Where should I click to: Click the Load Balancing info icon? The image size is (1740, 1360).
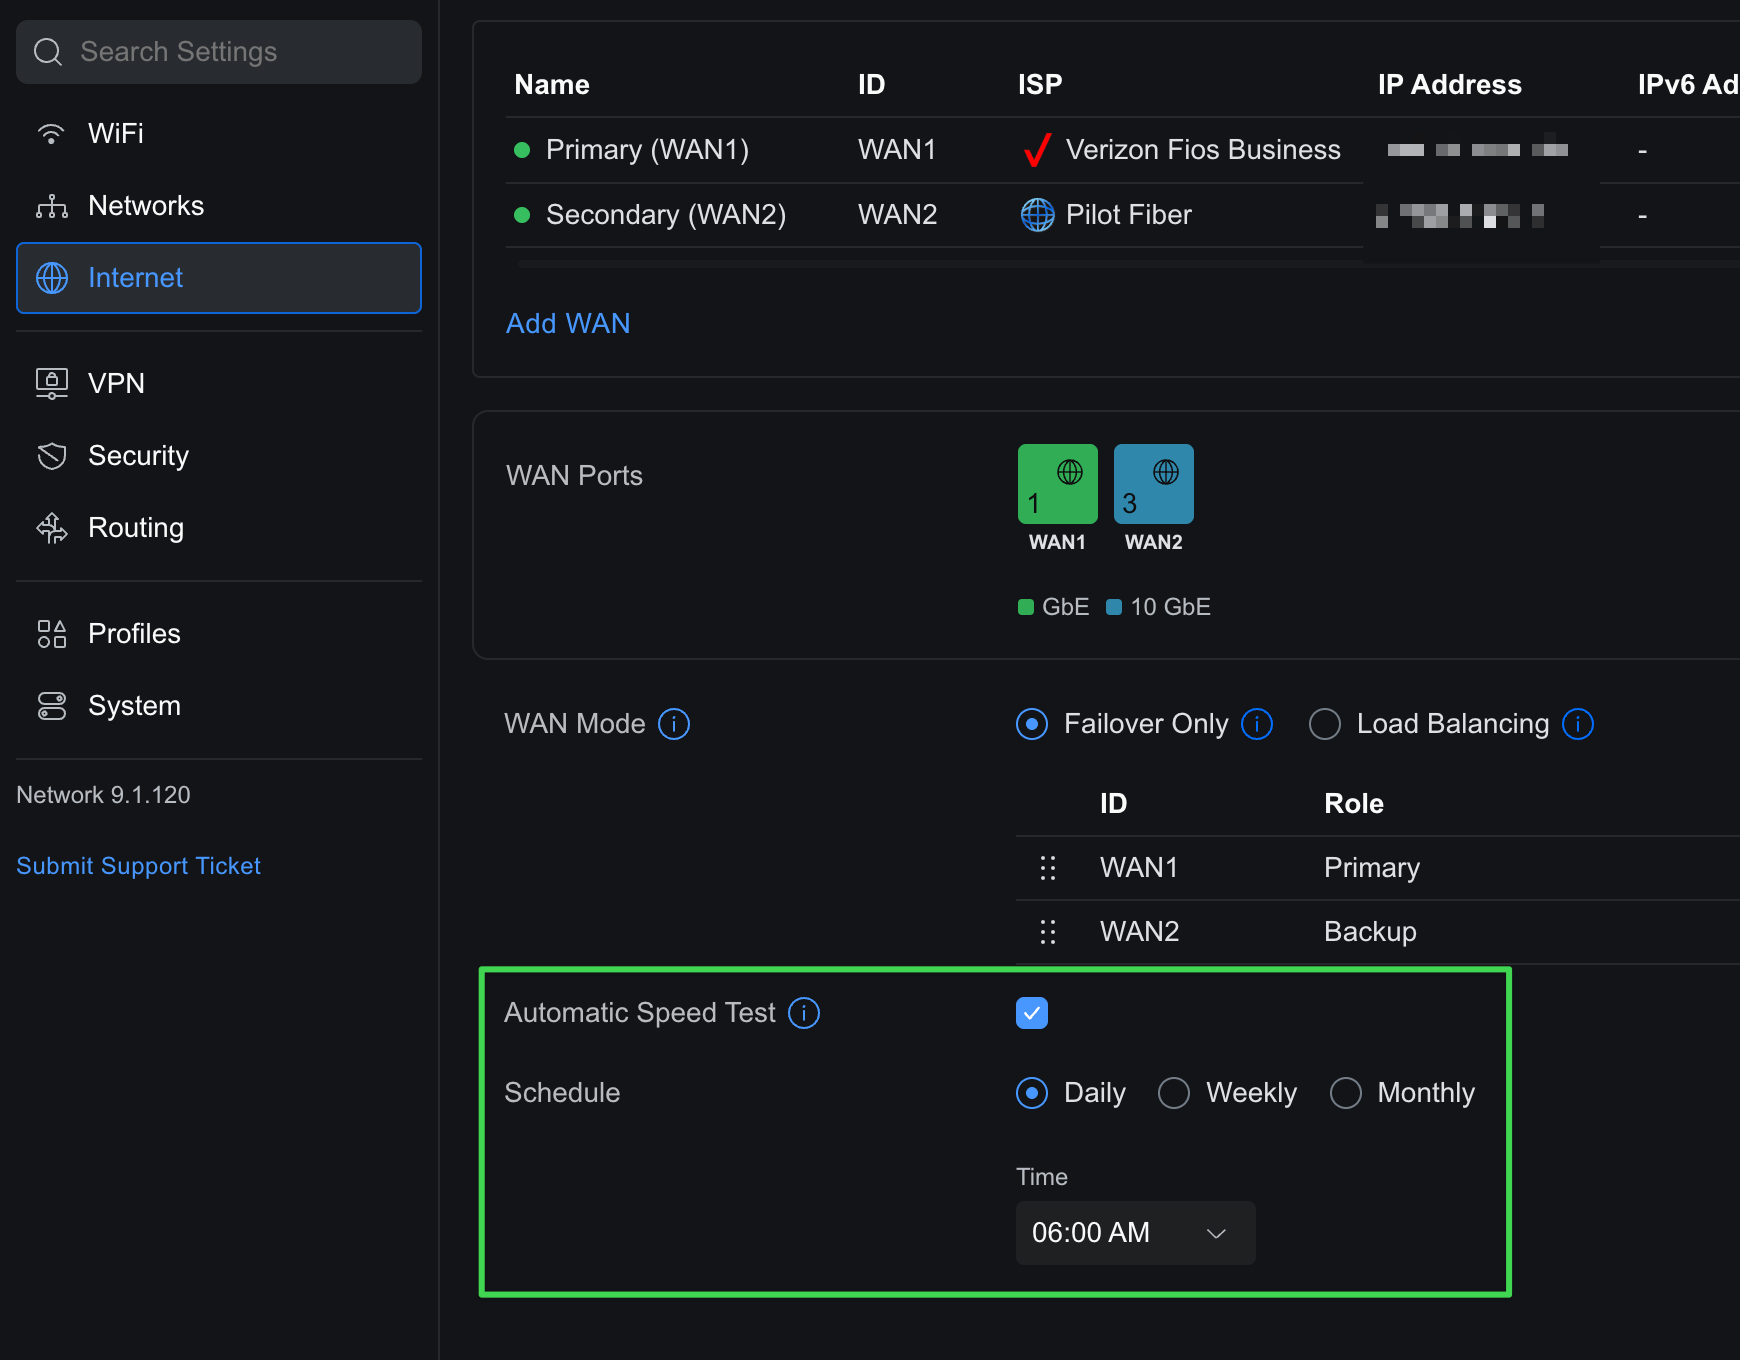pyautogui.click(x=1578, y=724)
